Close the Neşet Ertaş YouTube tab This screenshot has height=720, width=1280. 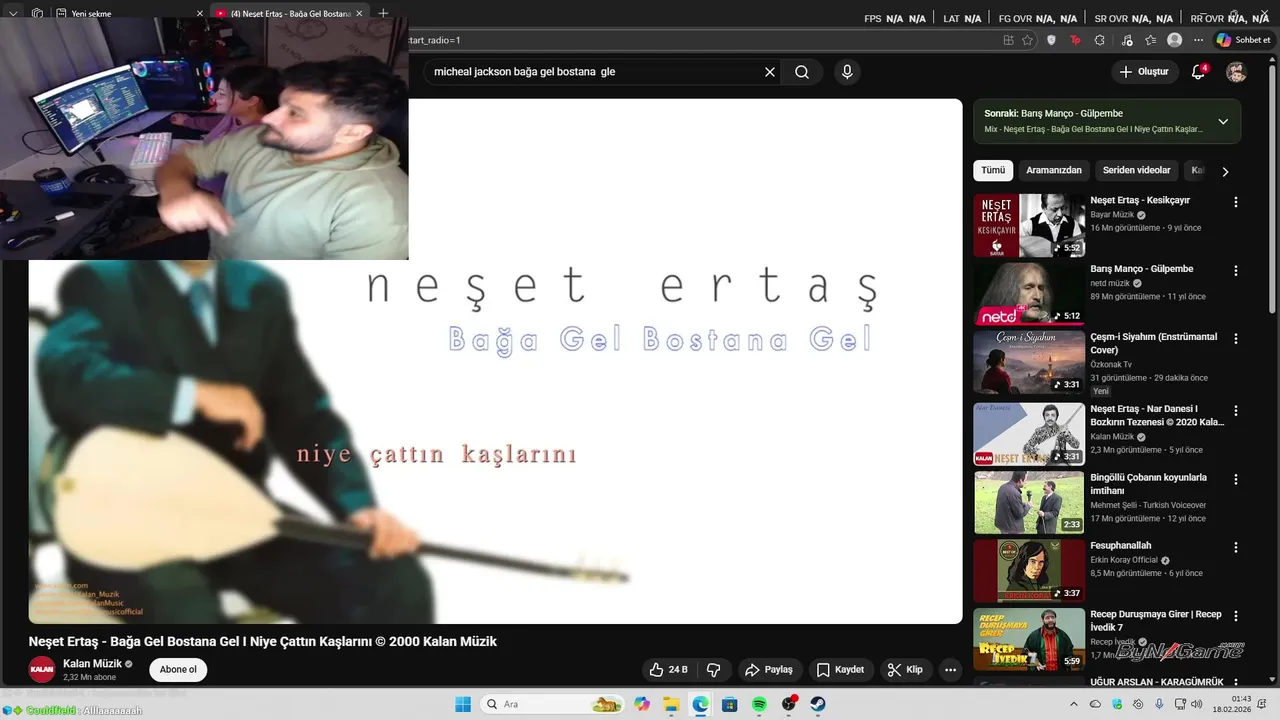360,14
